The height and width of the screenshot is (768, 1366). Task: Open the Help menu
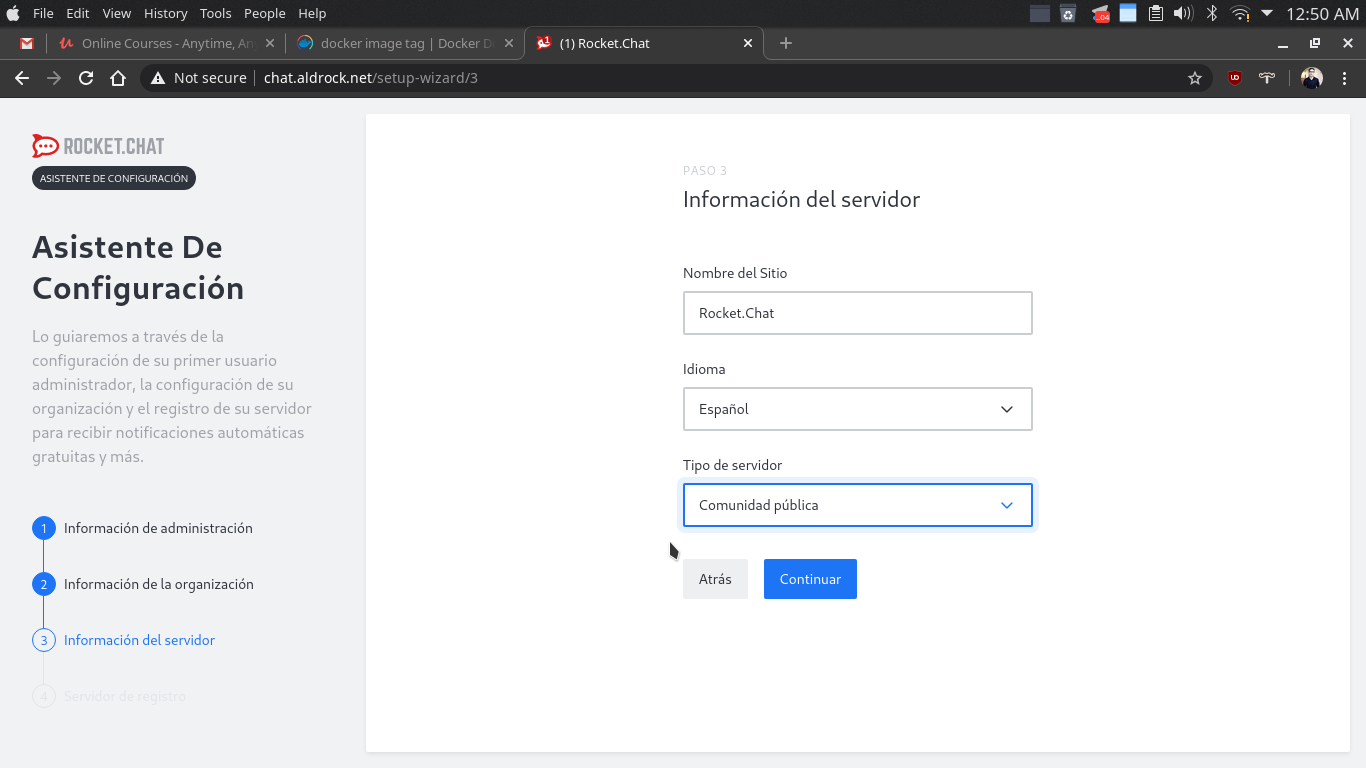click(312, 13)
